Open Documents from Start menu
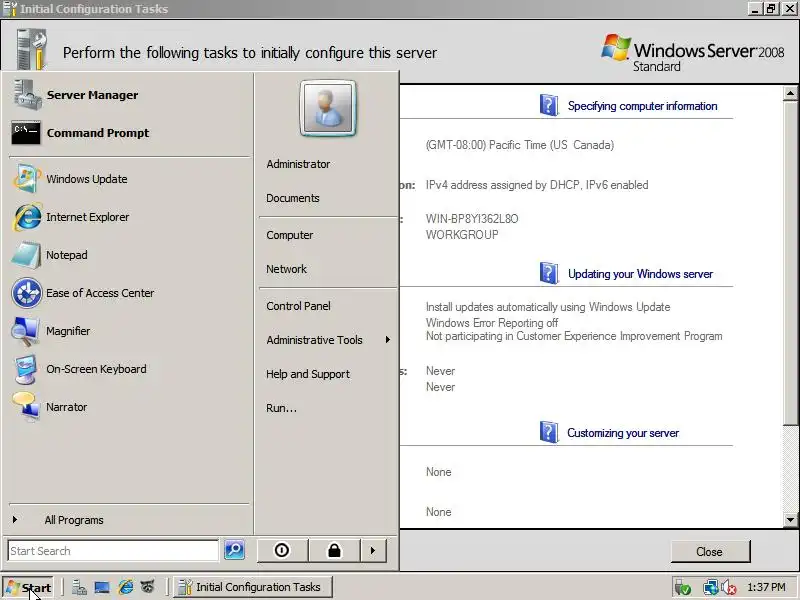Image resolution: width=800 pixels, height=600 pixels. tap(293, 198)
